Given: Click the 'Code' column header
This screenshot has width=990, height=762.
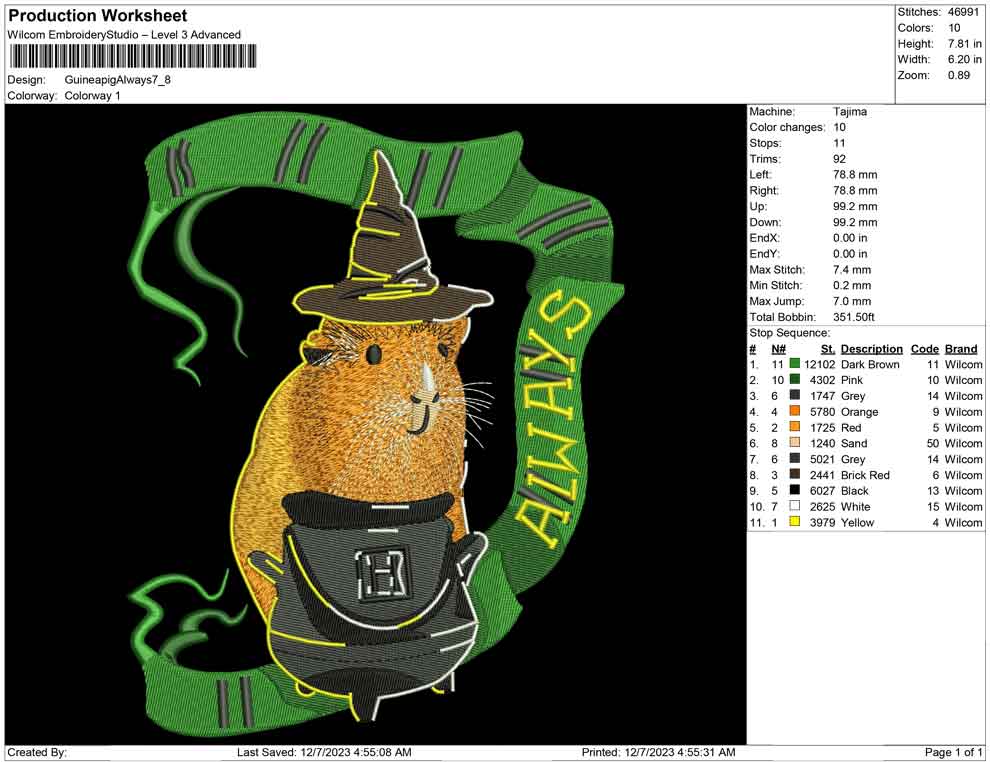Looking at the screenshot, I should (x=925, y=348).
